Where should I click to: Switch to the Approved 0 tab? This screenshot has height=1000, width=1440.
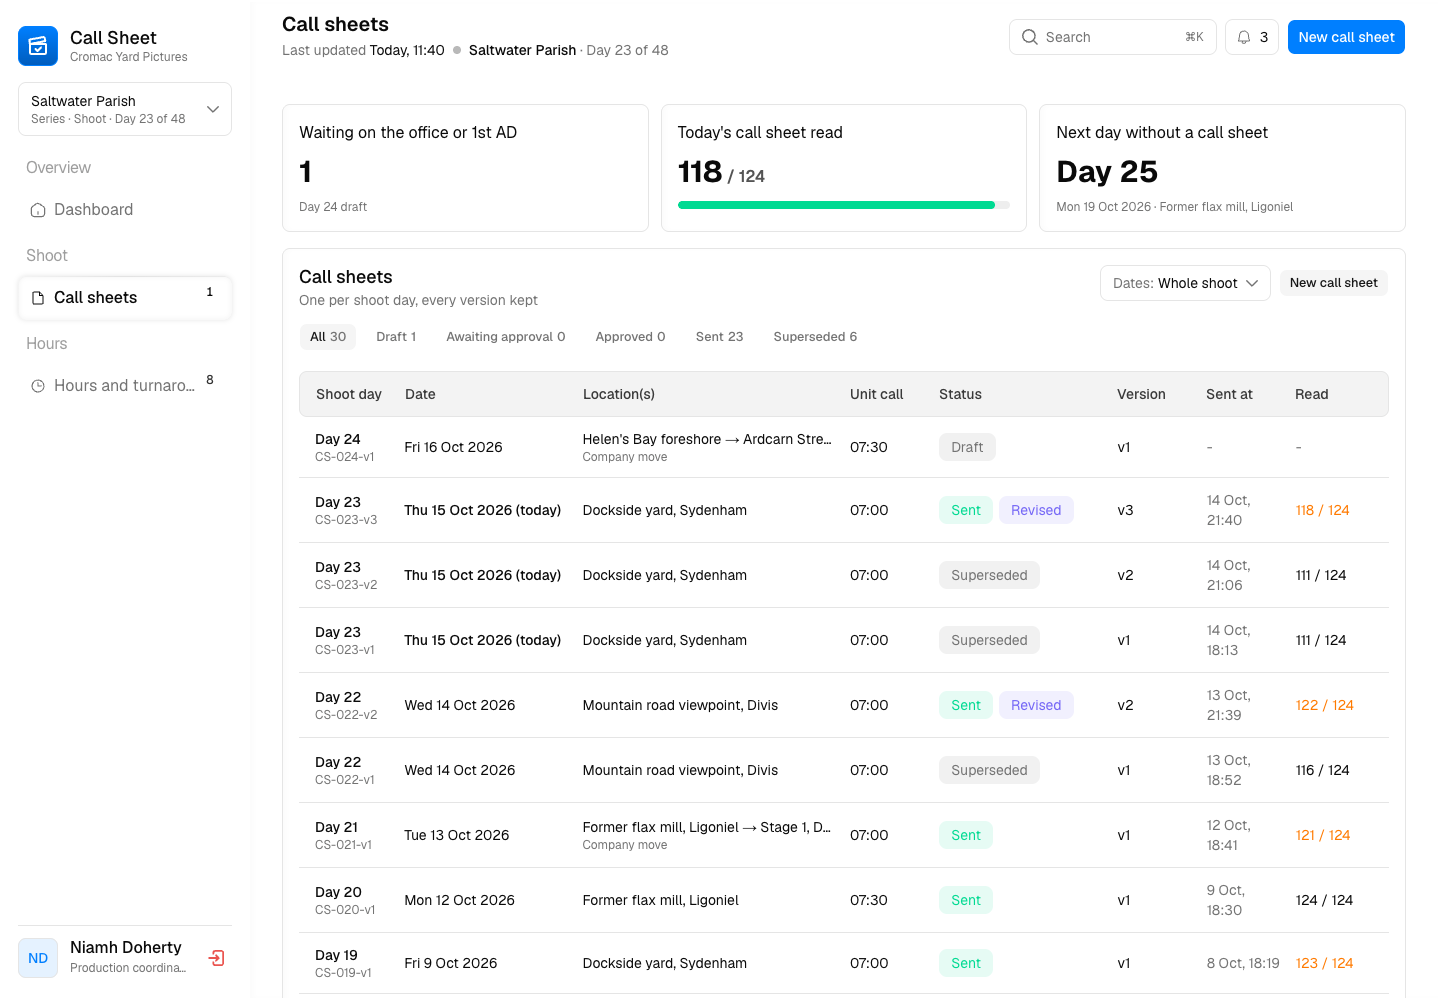tap(630, 337)
